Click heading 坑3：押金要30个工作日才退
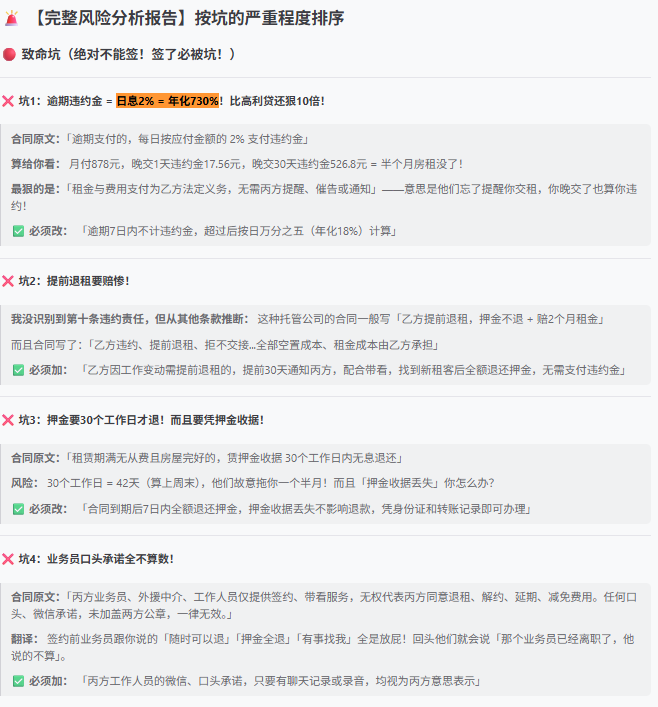Image resolution: width=658 pixels, height=707 pixels. (141, 420)
